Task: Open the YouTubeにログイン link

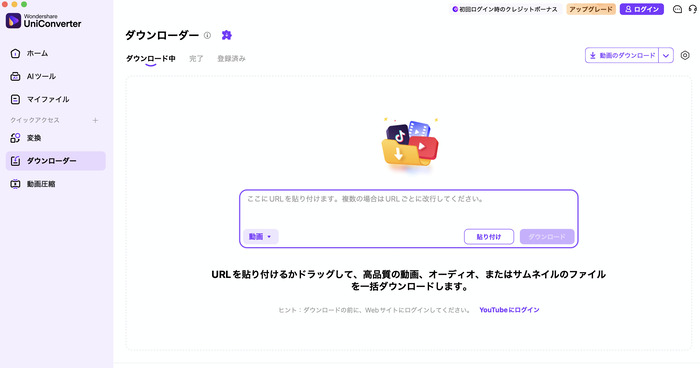Action: pyautogui.click(x=509, y=310)
